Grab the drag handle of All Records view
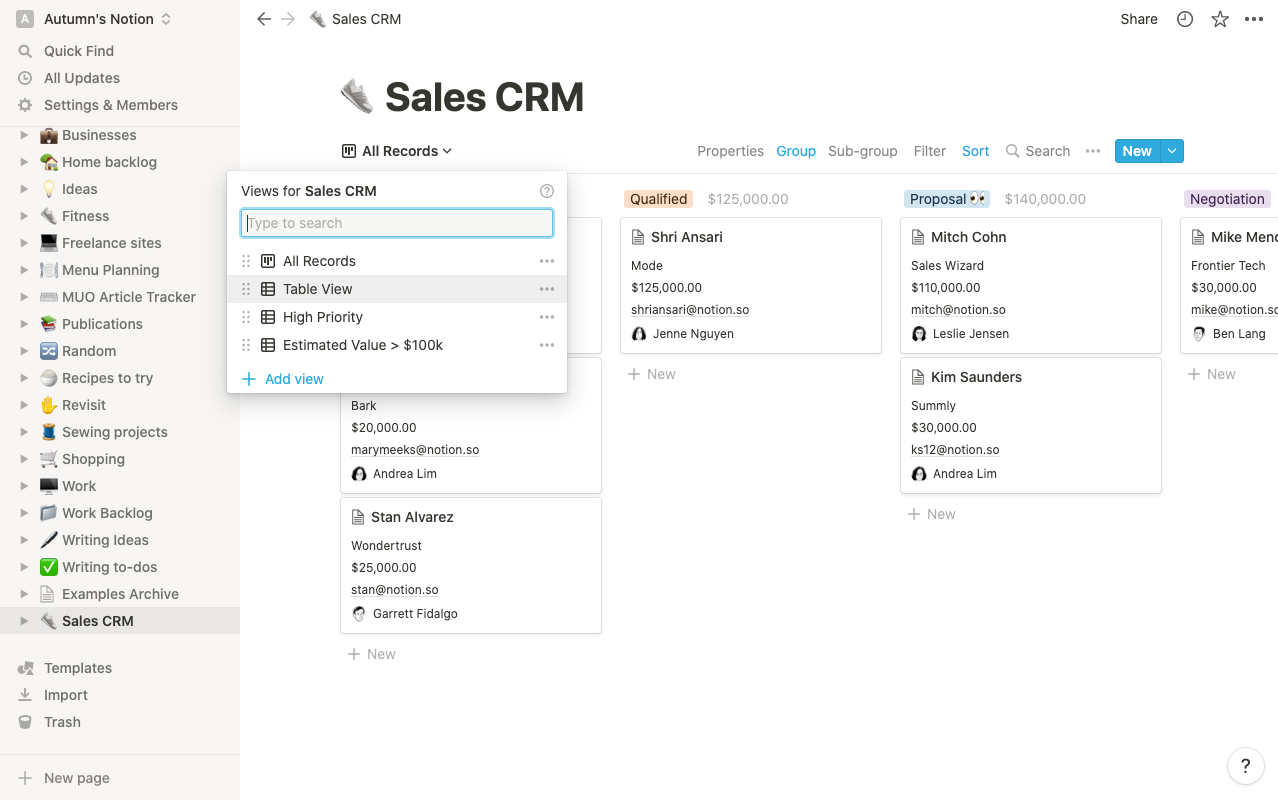This screenshot has width=1278, height=800. (246, 261)
